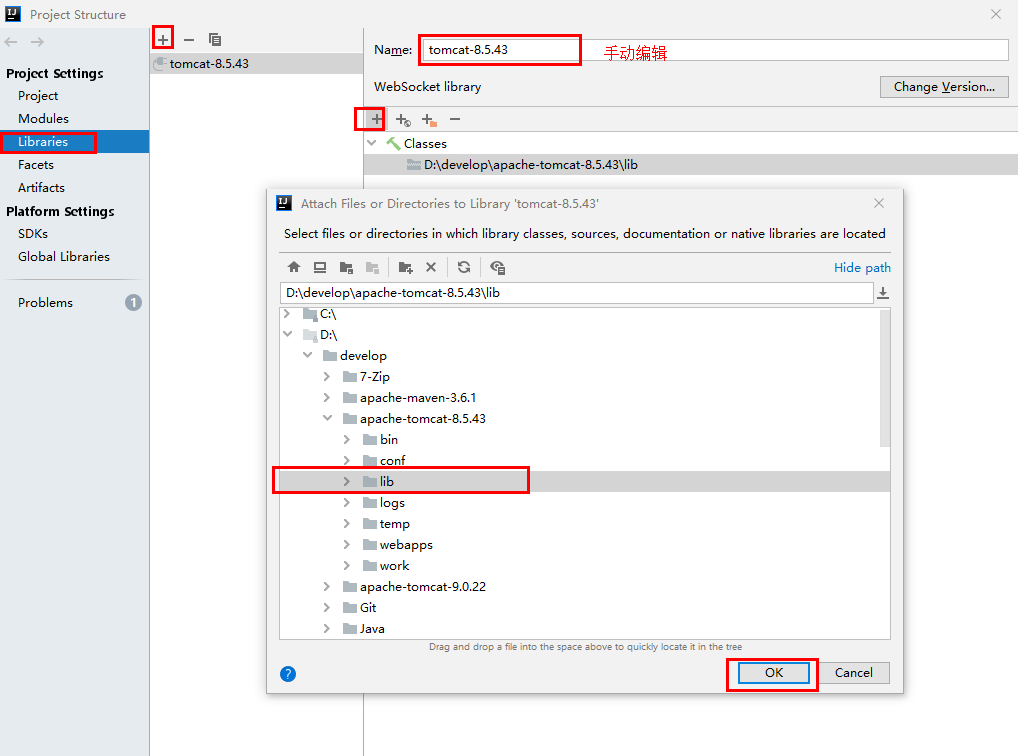Collapse the apache-tomcat-8.5.43 folder
The height and width of the screenshot is (756, 1018).
(327, 418)
